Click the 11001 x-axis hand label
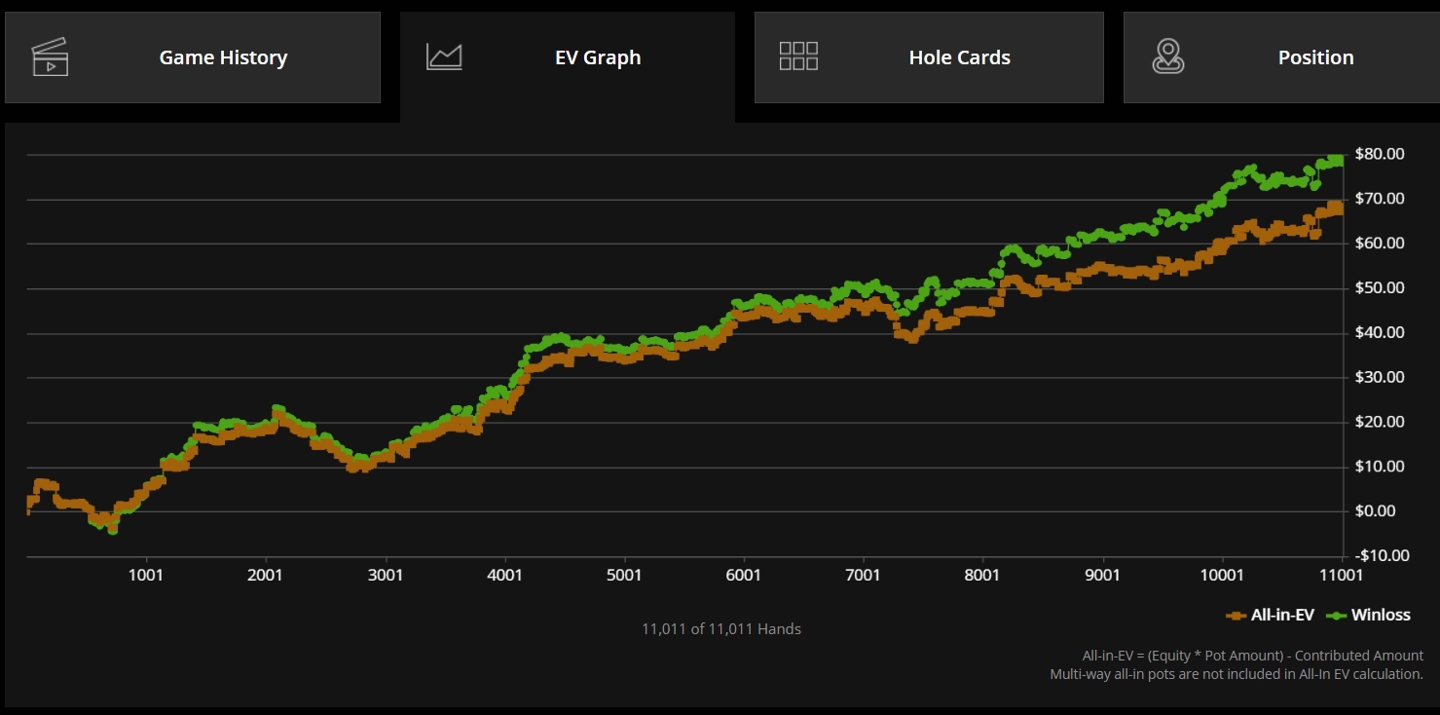Viewport: 1440px width, 715px height. (x=1341, y=575)
